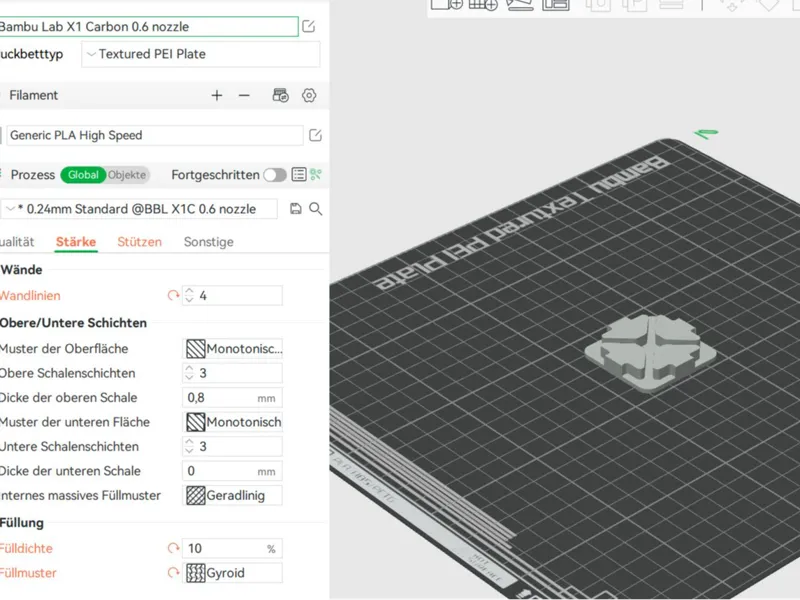Click the Dicke der unteren Schale field
800x600 pixels.
233,471
